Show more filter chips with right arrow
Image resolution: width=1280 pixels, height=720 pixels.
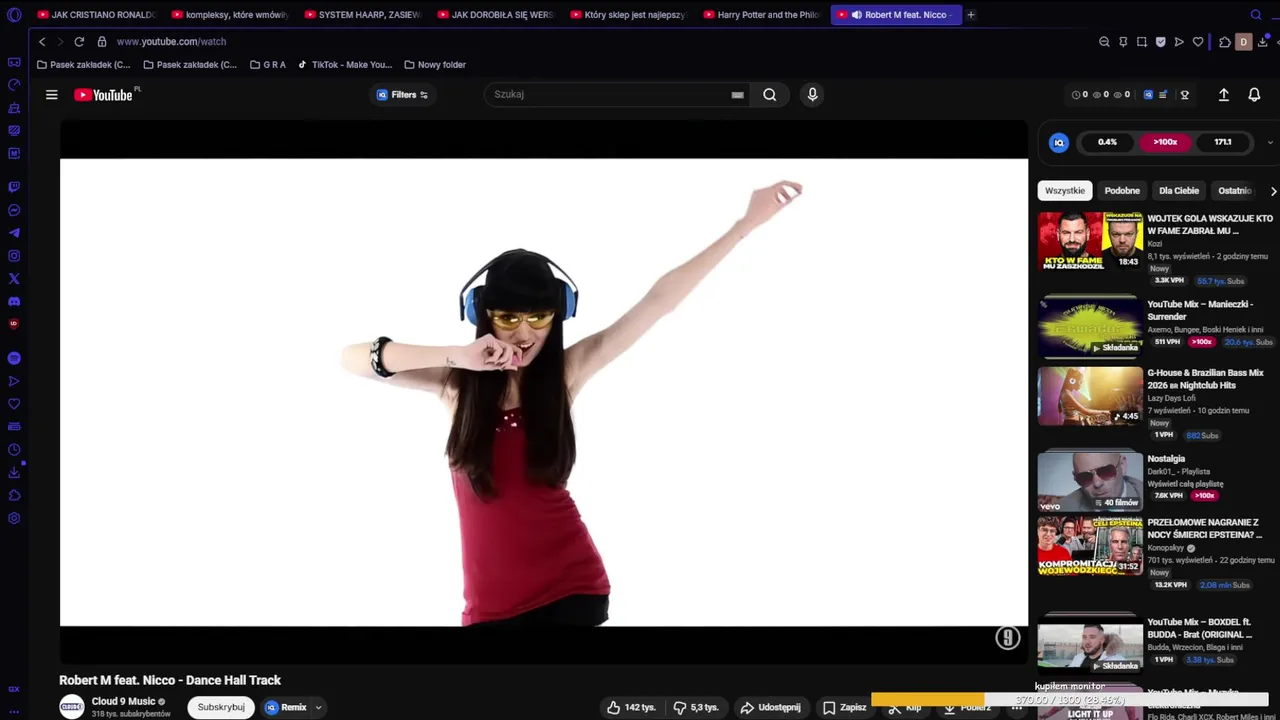pos(1273,191)
